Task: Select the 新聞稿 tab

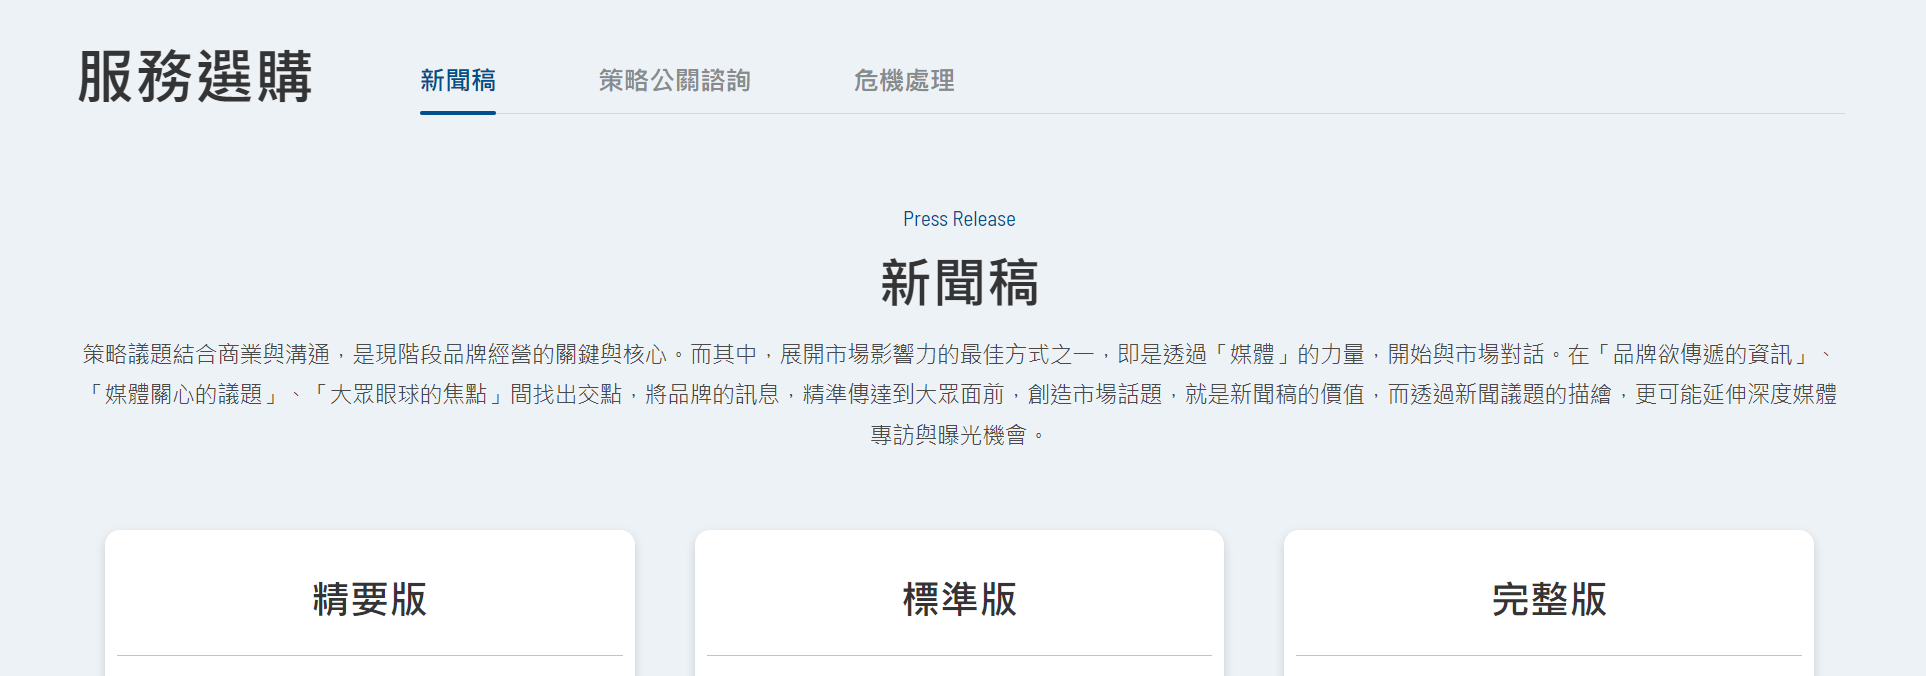Action: pos(457,80)
